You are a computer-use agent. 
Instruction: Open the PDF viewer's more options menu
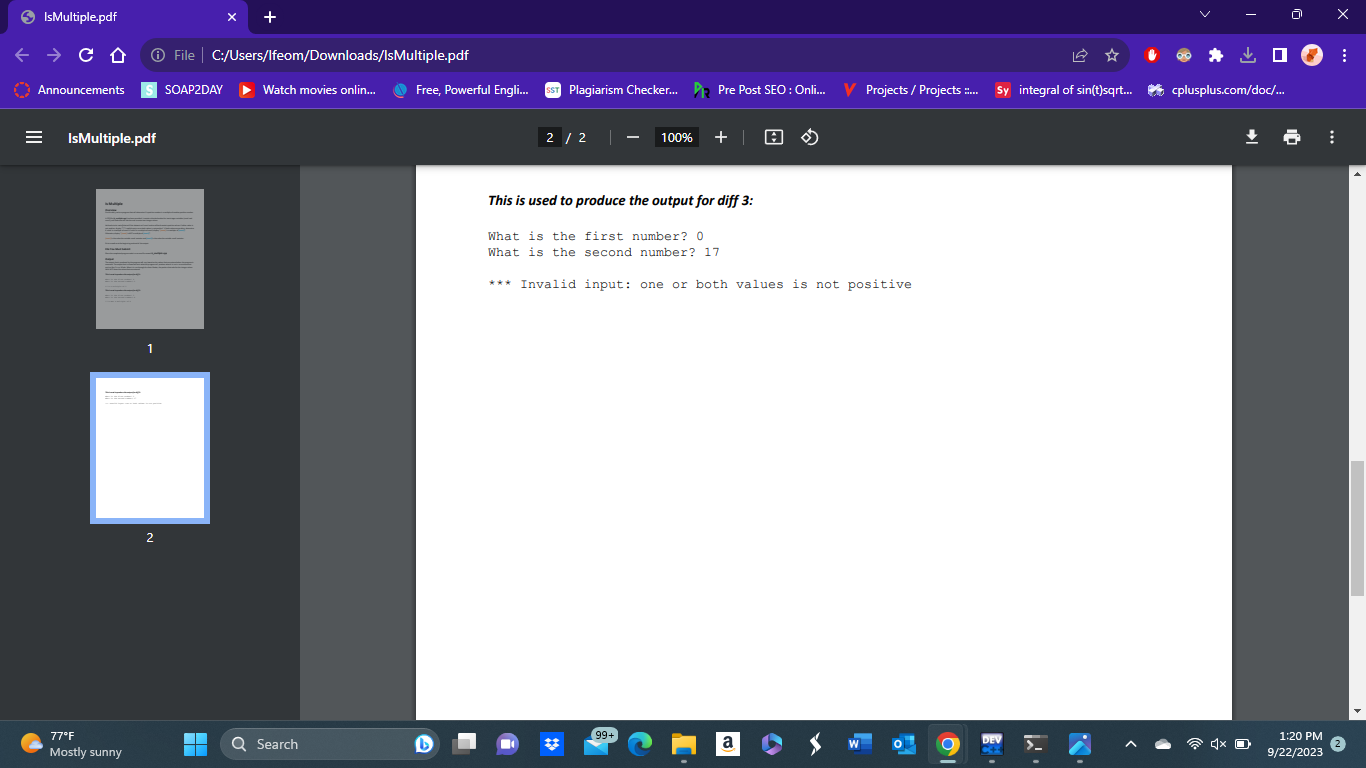[1331, 137]
